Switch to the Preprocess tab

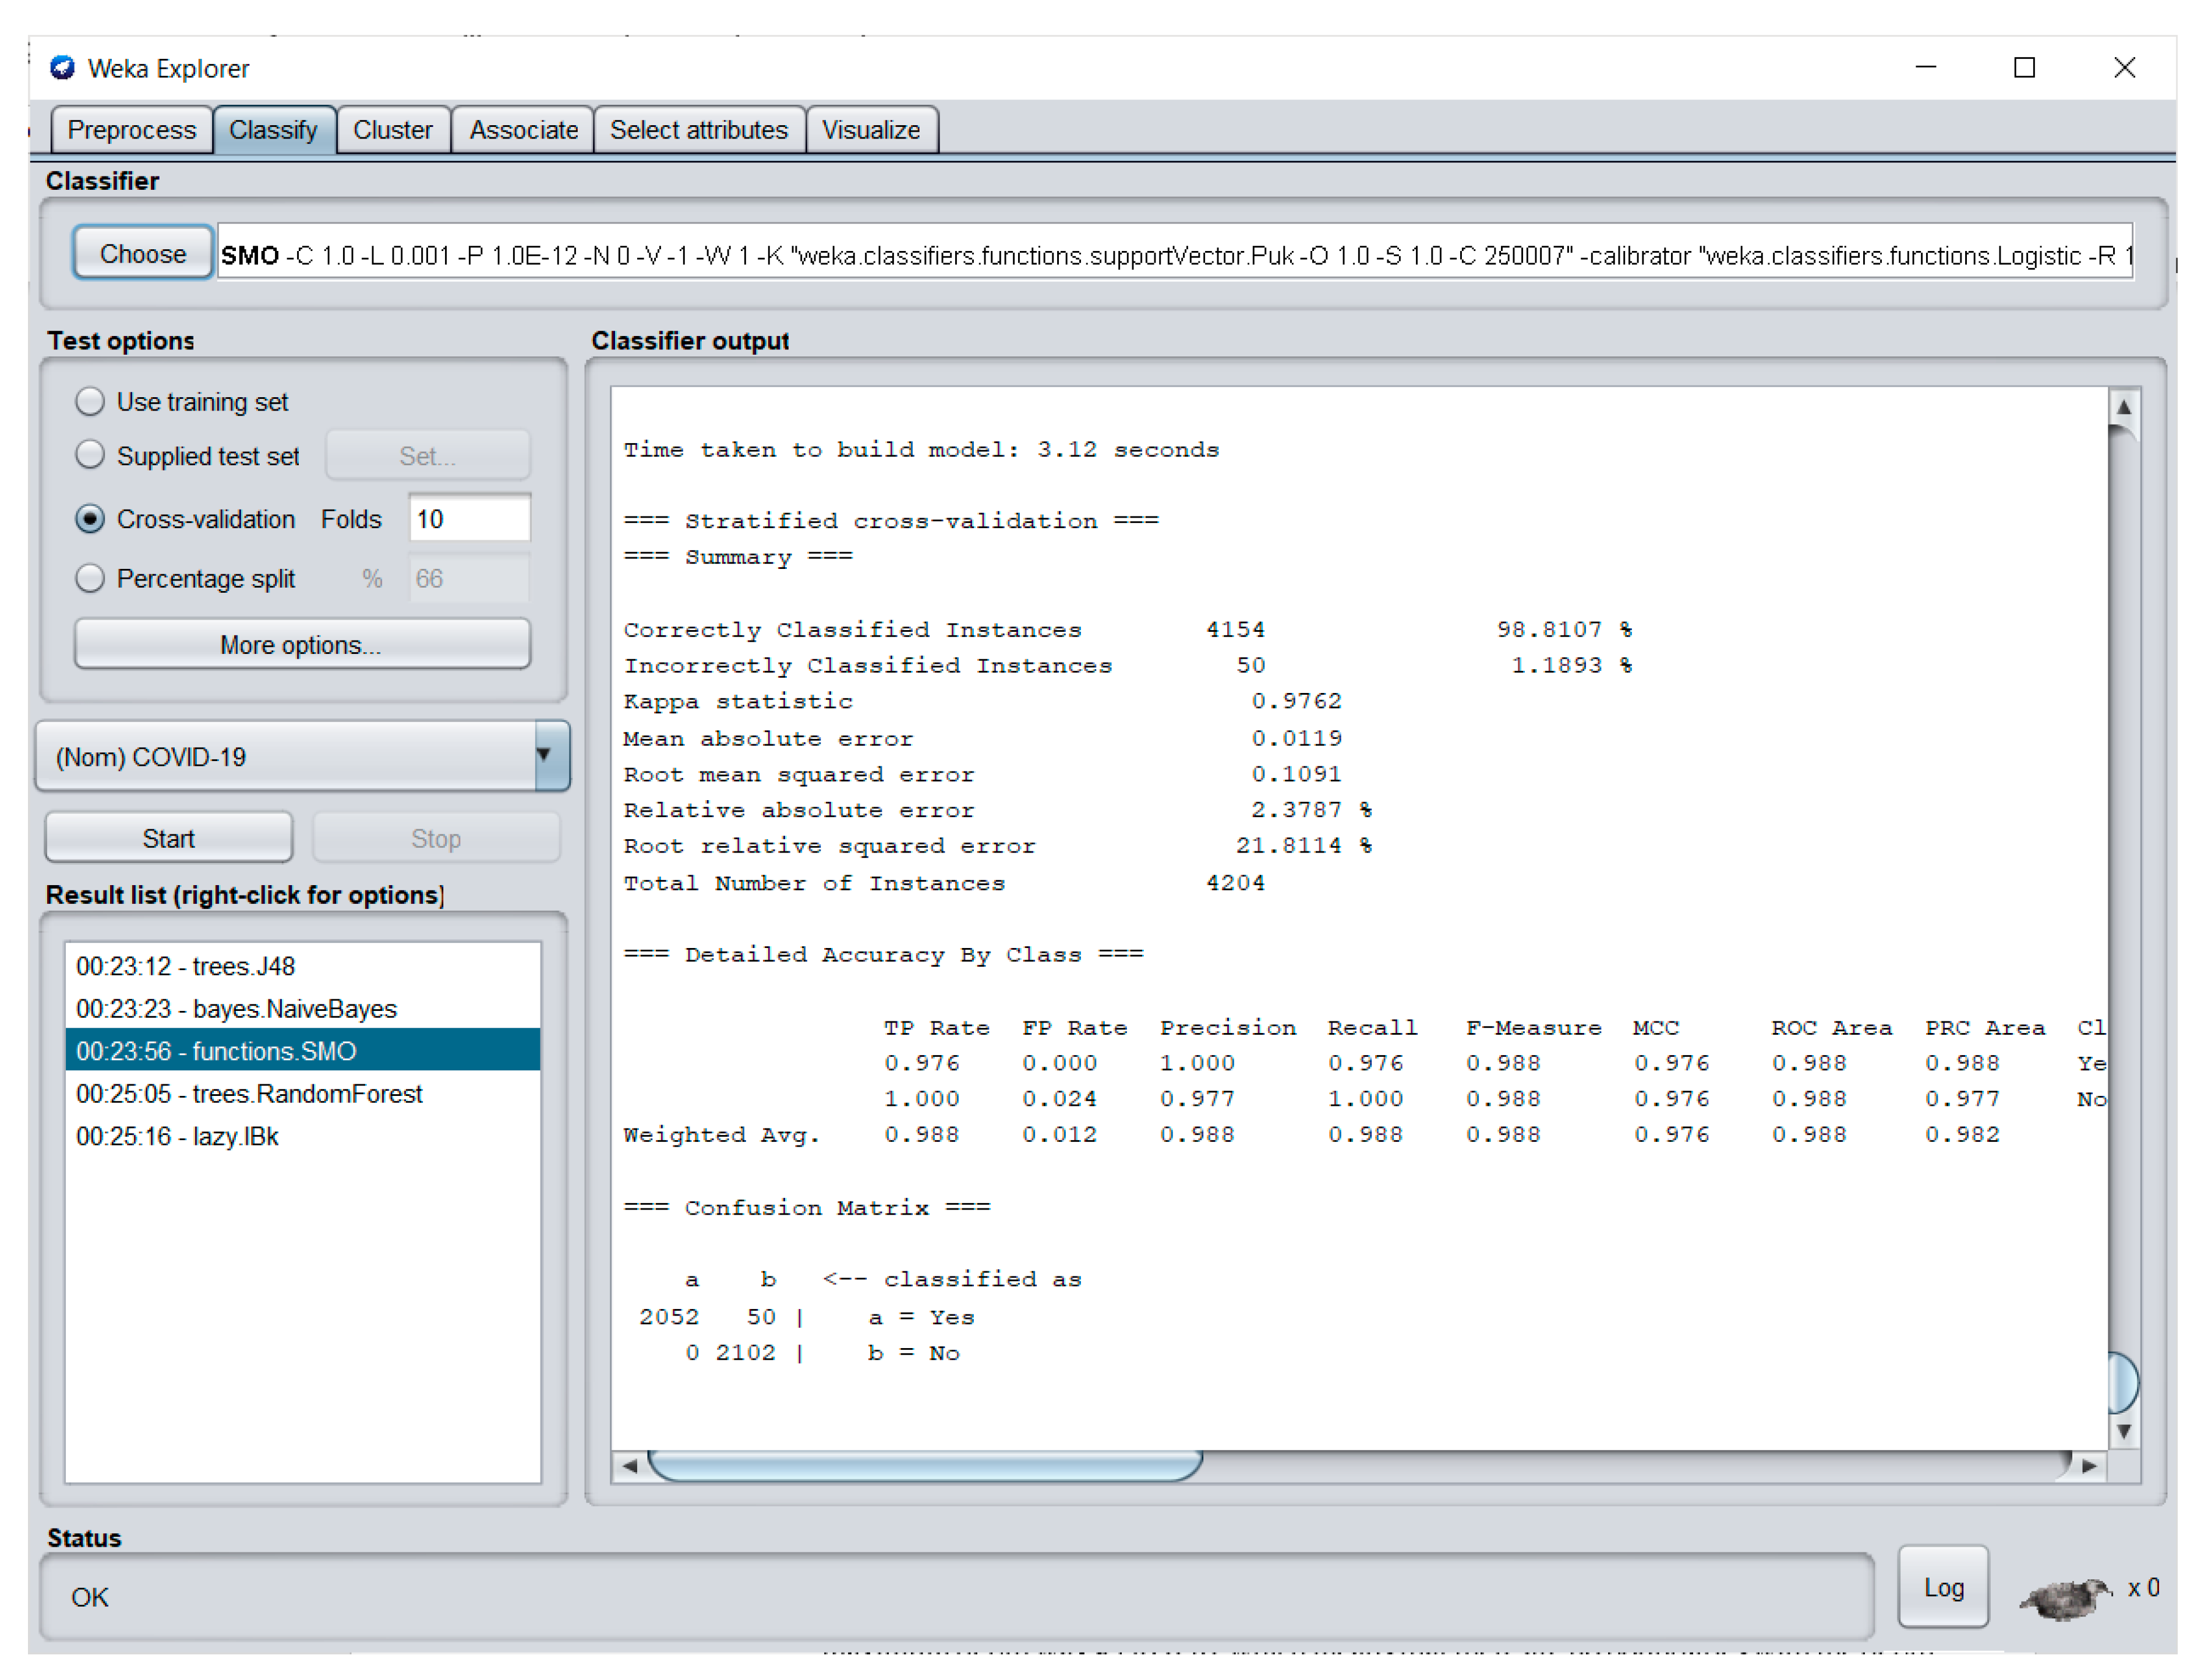click(131, 130)
